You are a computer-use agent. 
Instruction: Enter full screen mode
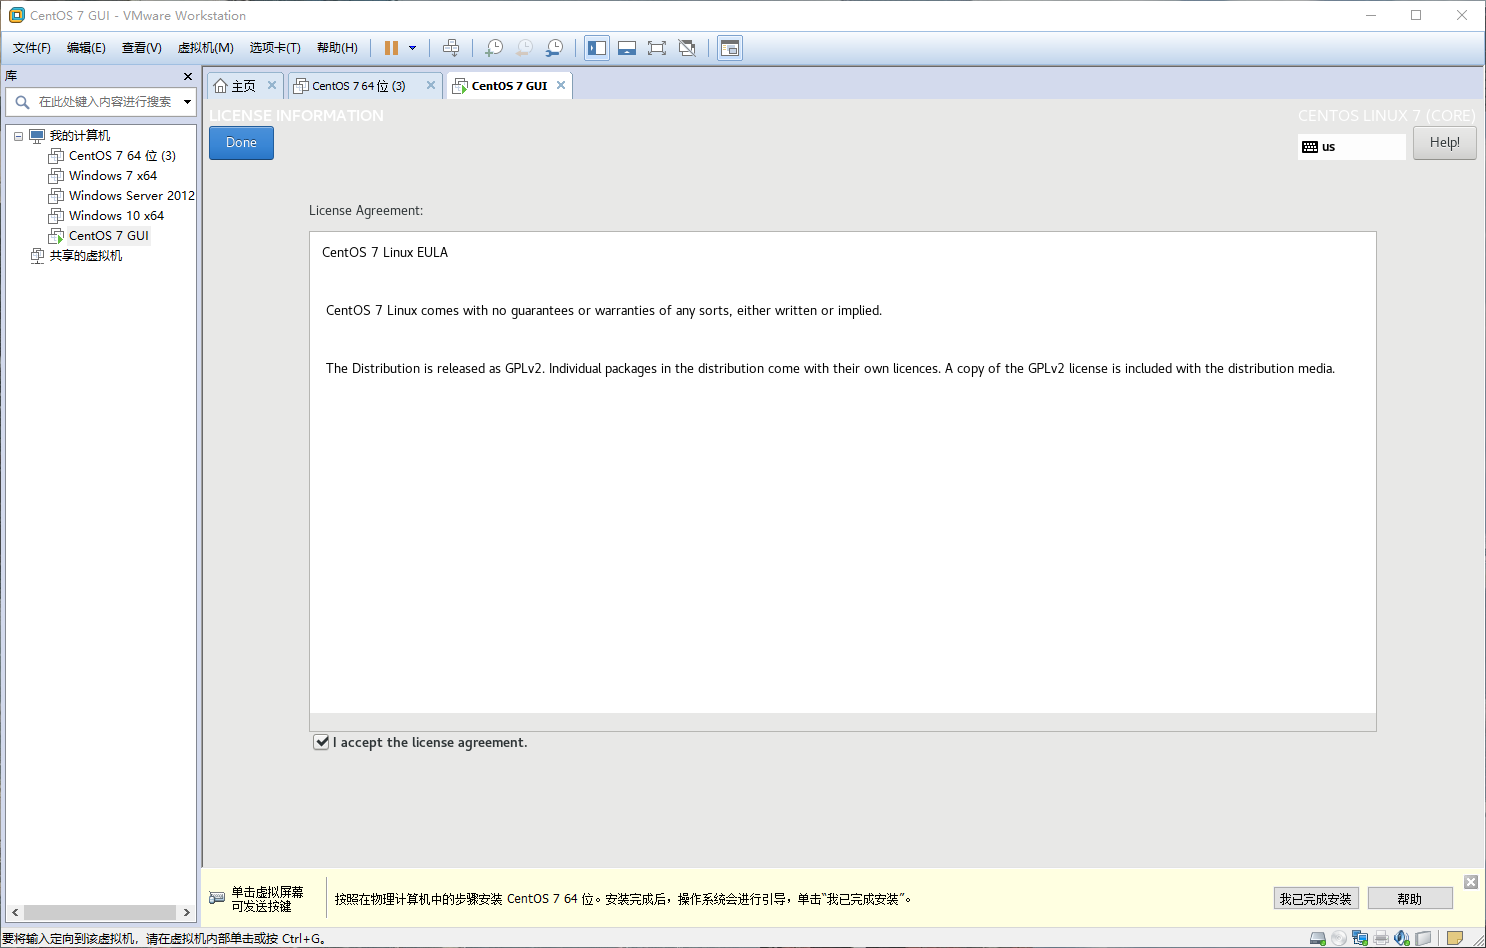tap(657, 48)
